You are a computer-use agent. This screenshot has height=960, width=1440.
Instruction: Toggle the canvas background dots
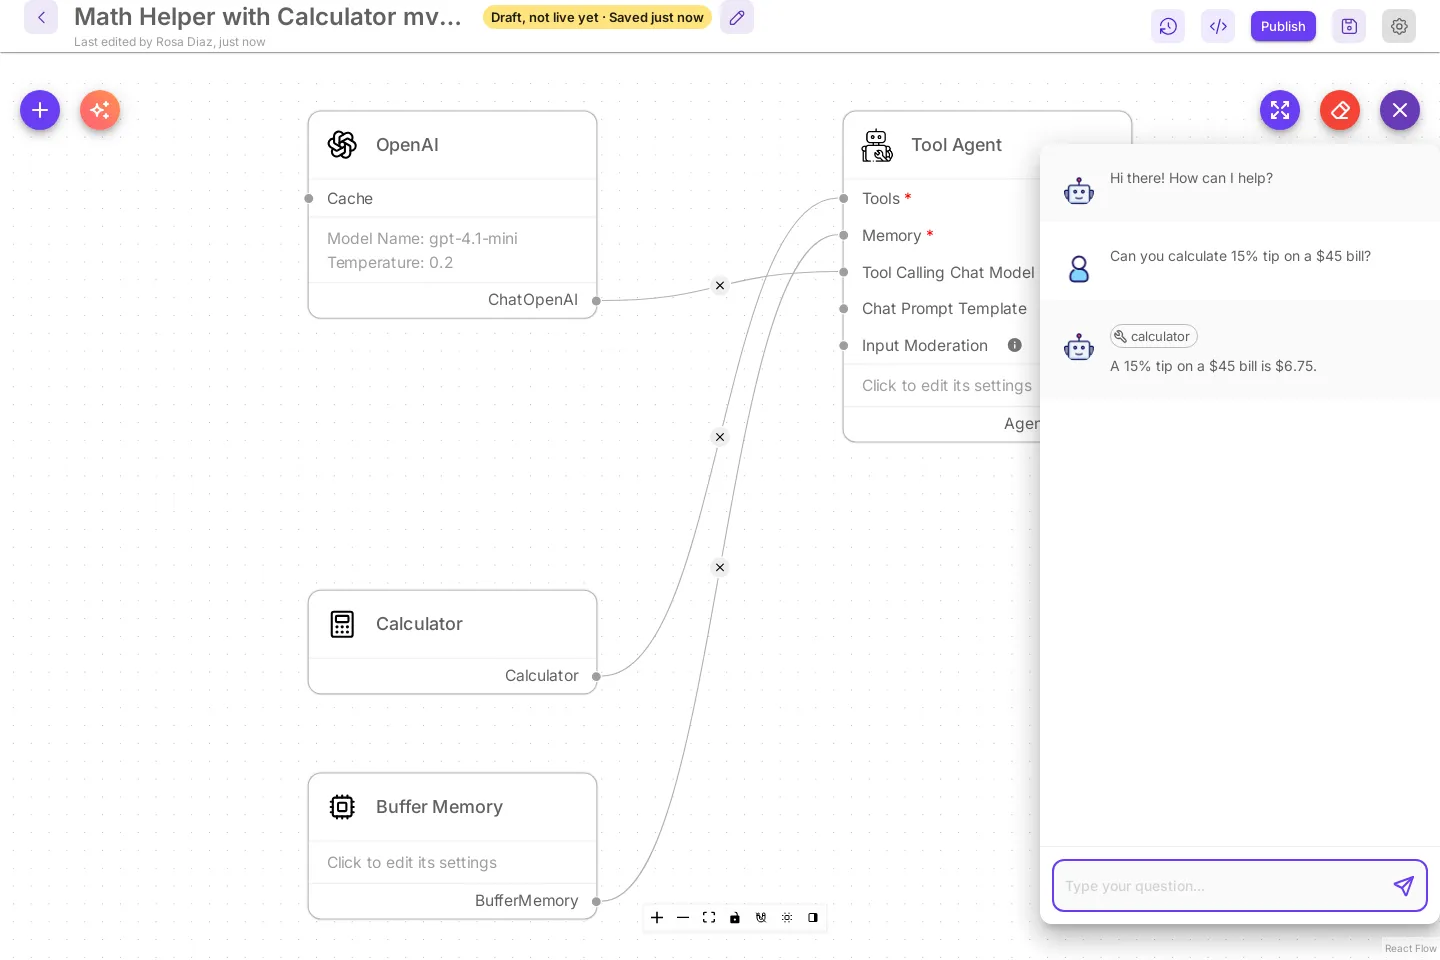[x=787, y=917]
